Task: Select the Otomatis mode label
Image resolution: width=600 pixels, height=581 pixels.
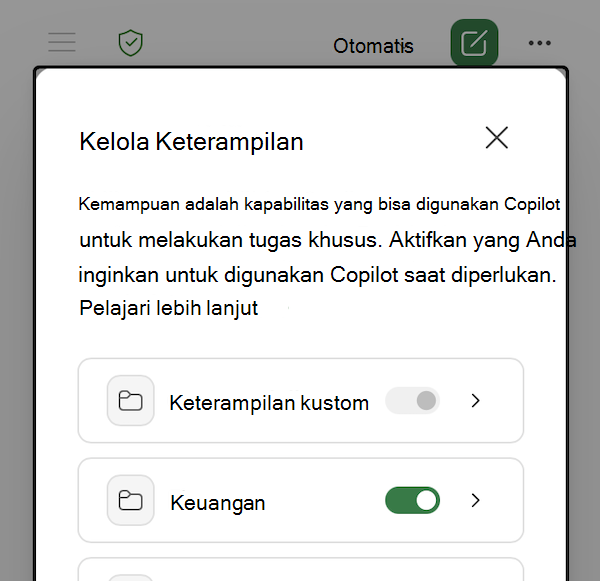Action: click(373, 46)
